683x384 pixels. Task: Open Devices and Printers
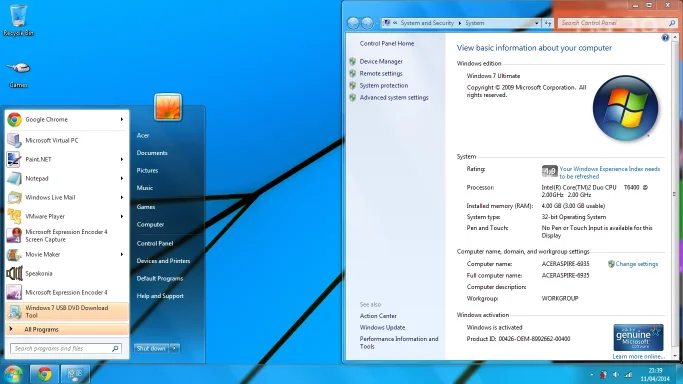coord(163,261)
